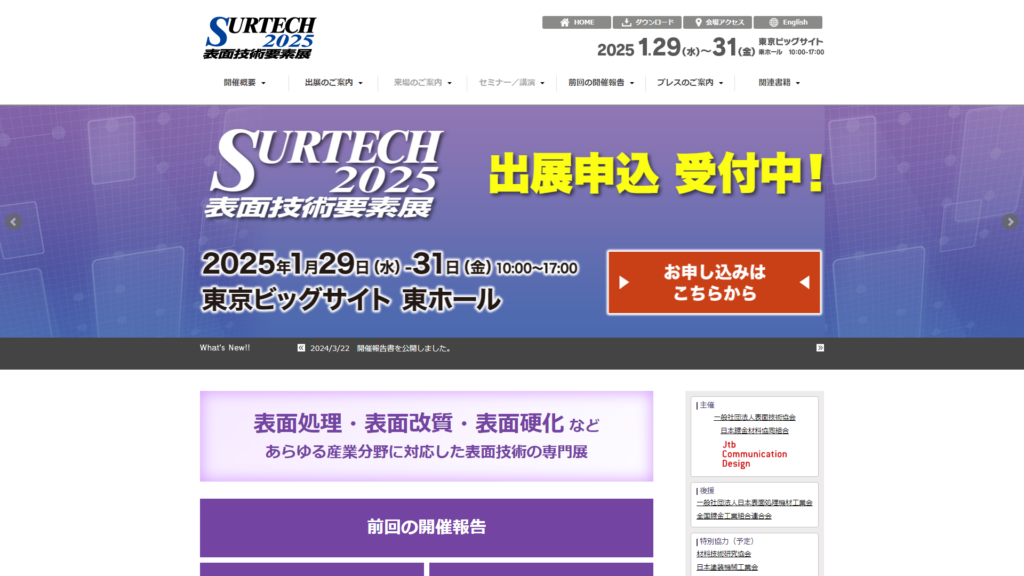Expand the プレスのご案内 menu
Viewport: 1024px width, 576px height.
pyautogui.click(x=690, y=83)
